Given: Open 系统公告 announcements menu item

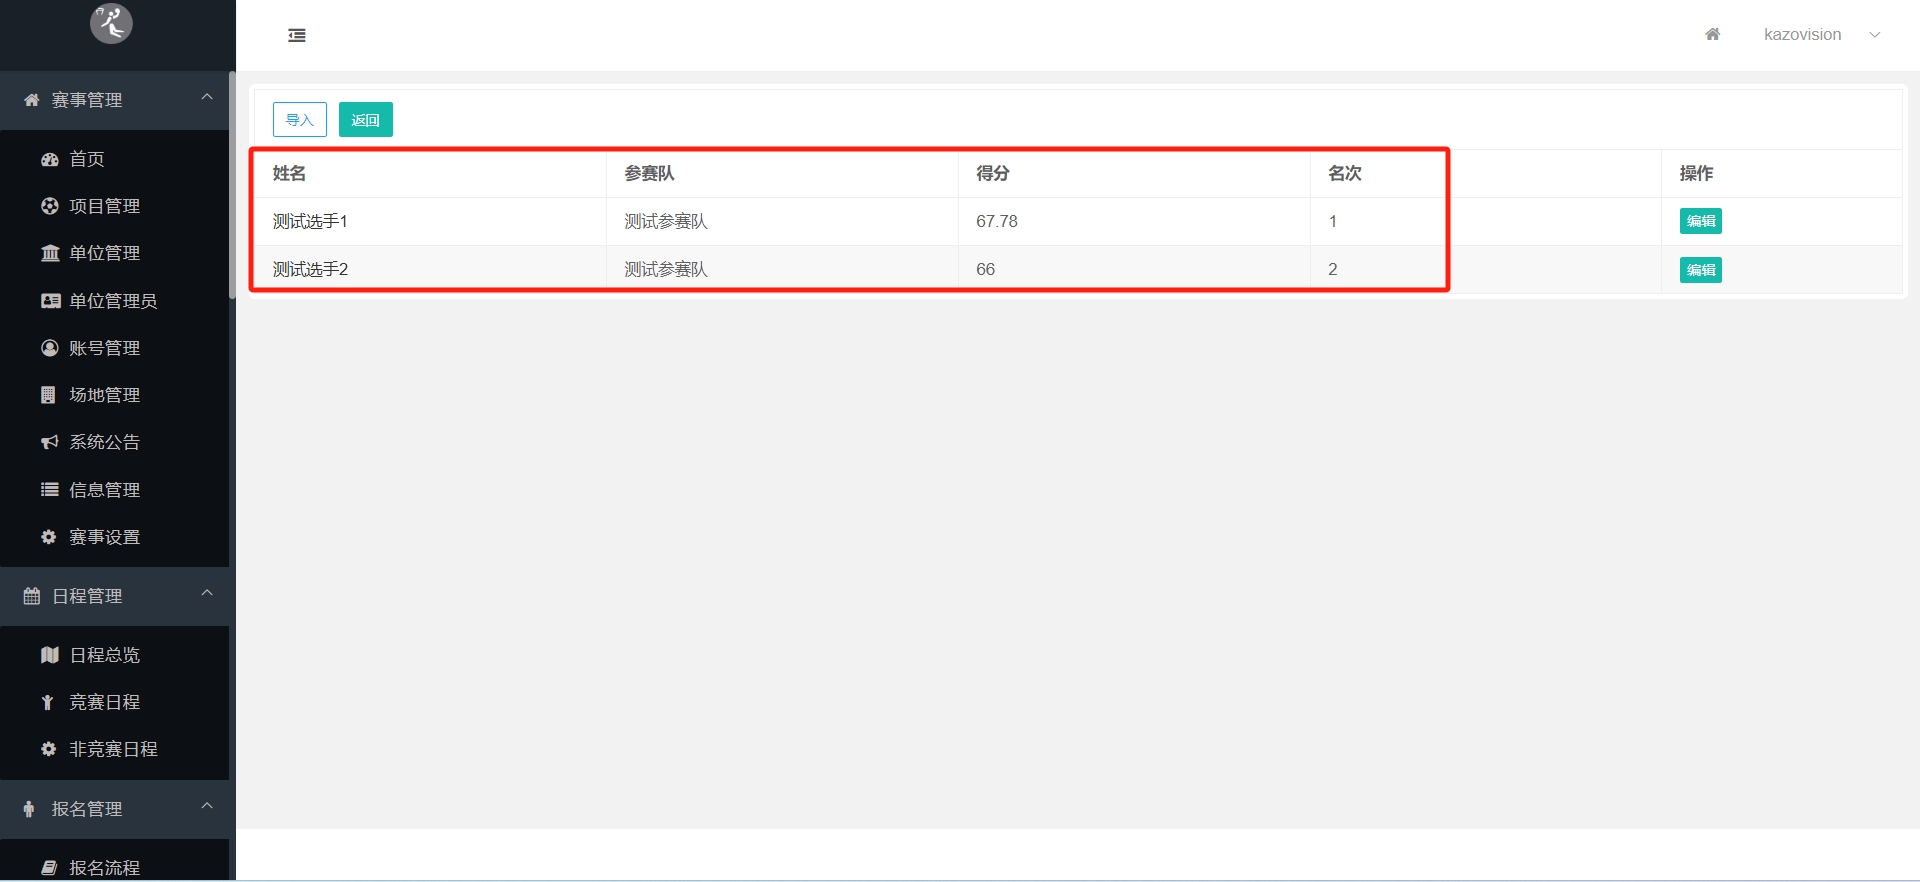Looking at the screenshot, I should 104,442.
